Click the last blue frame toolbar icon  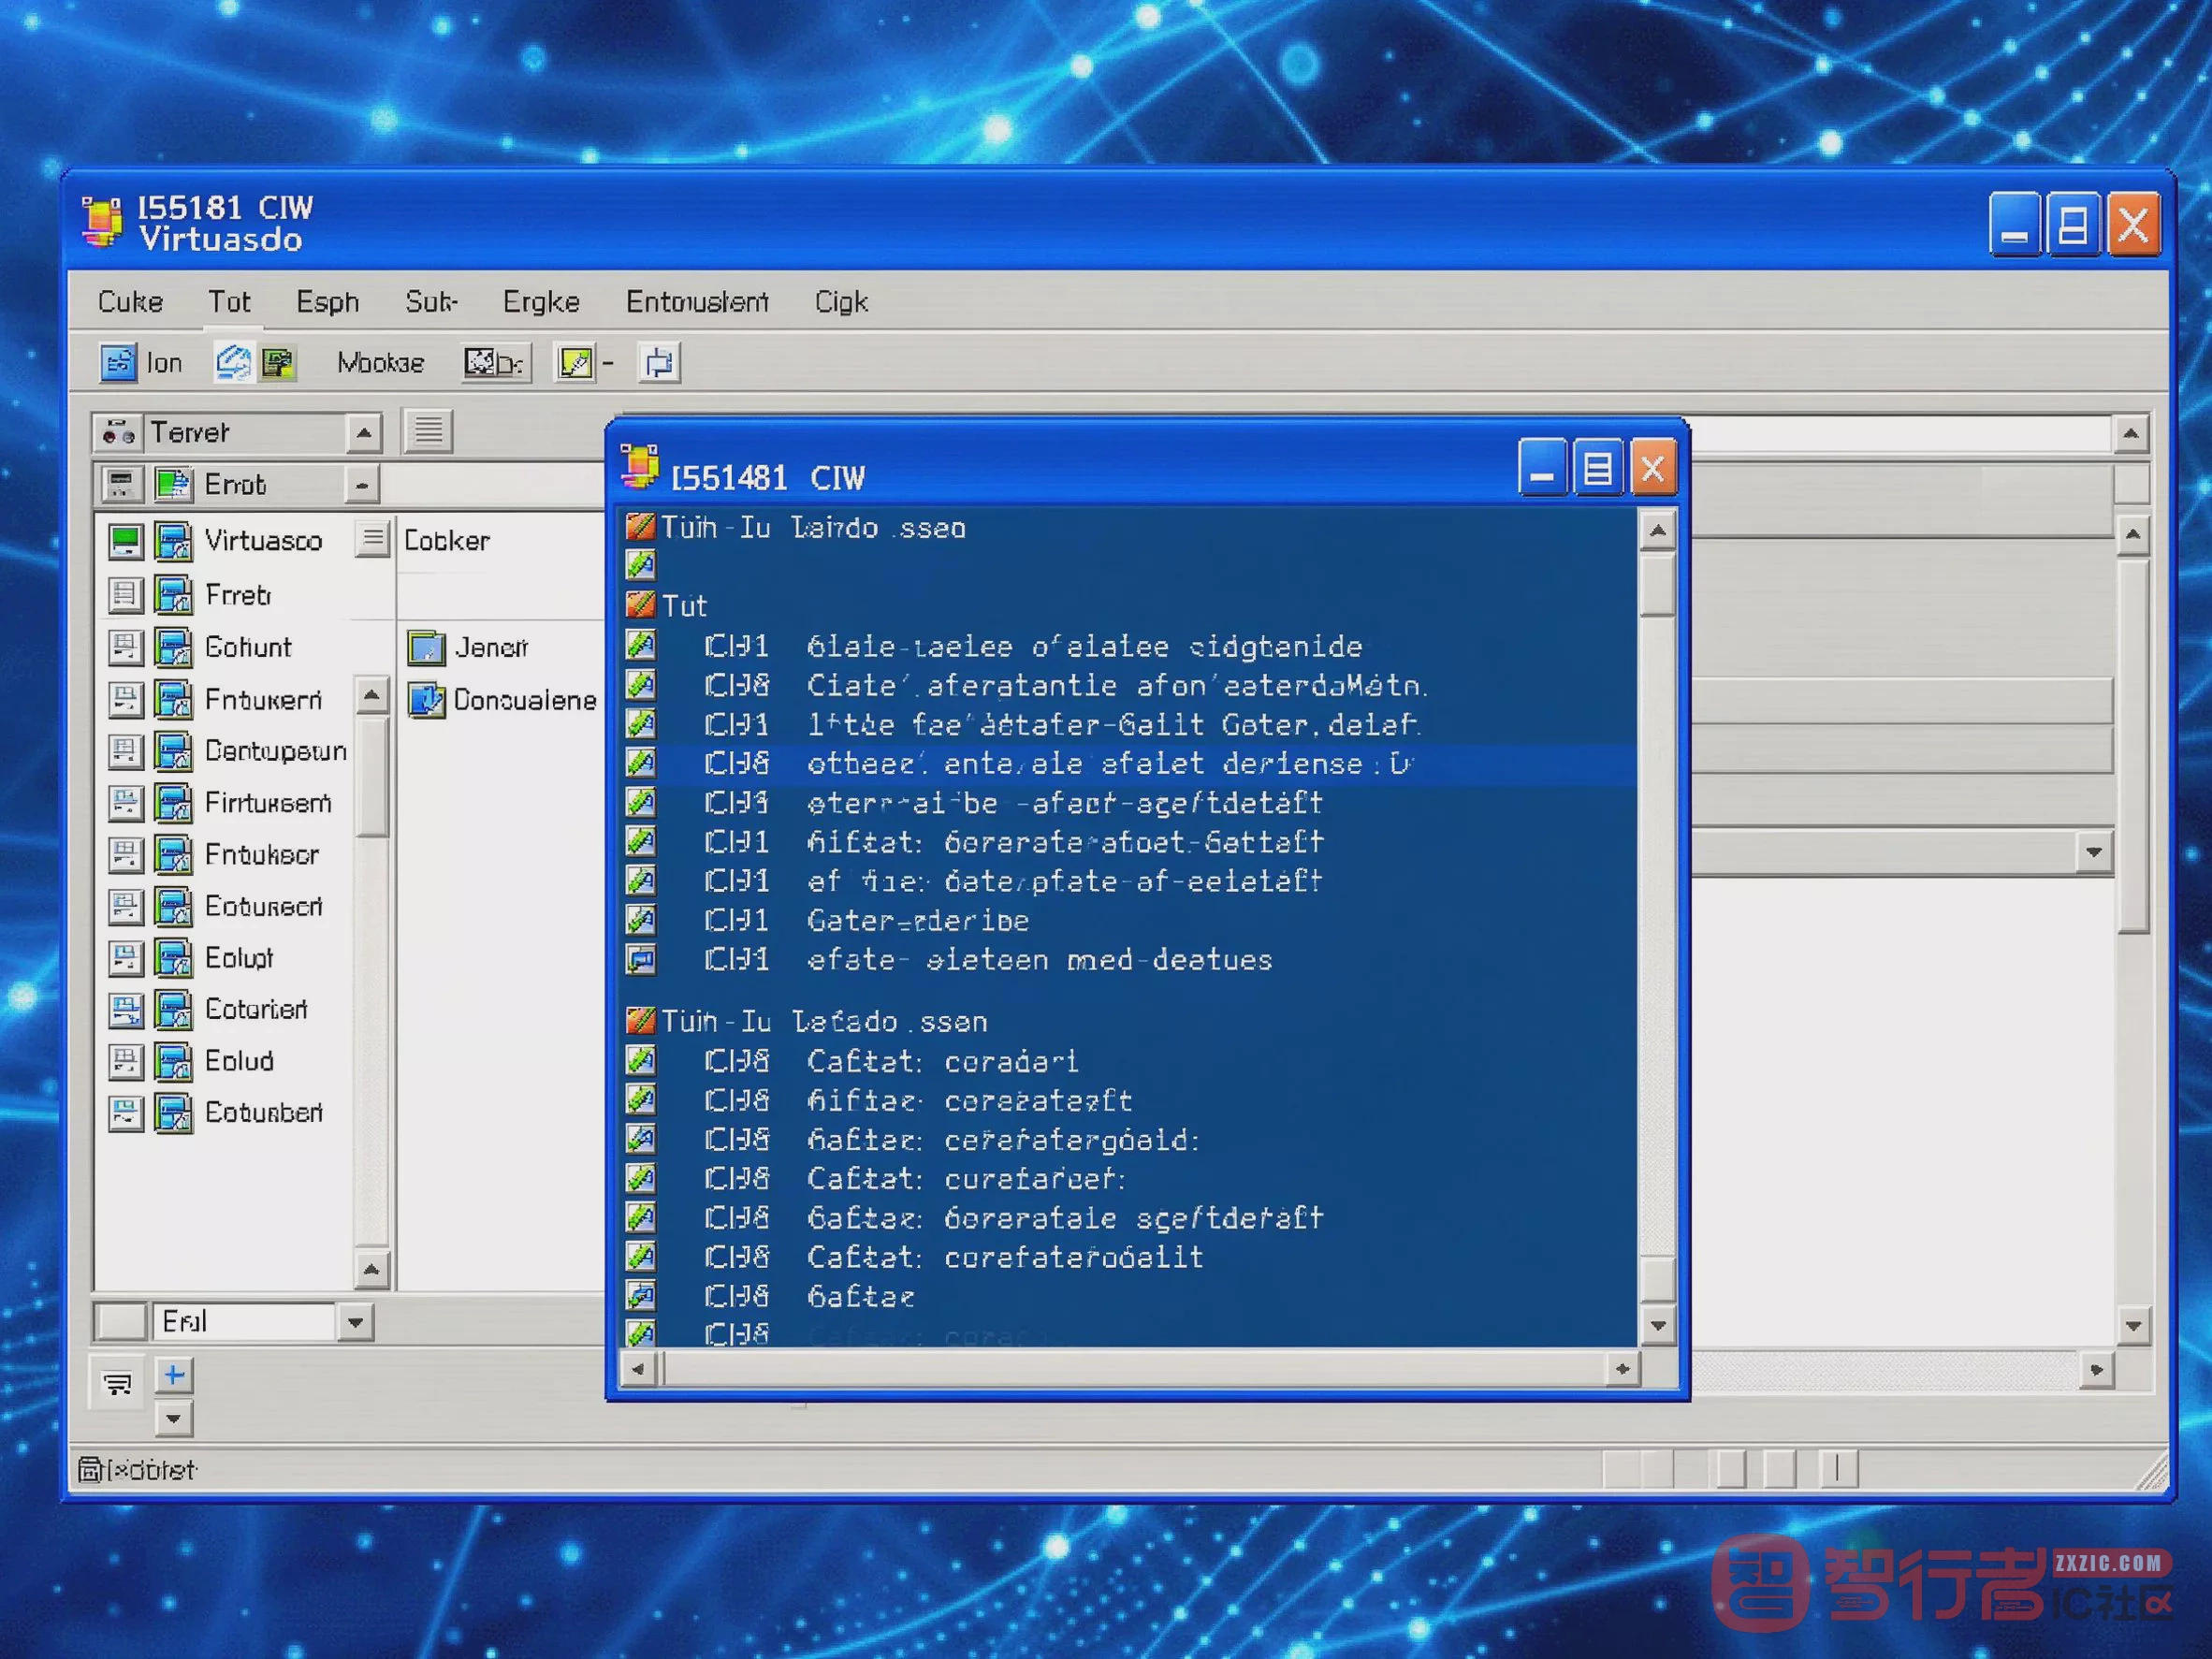point(659,362)
